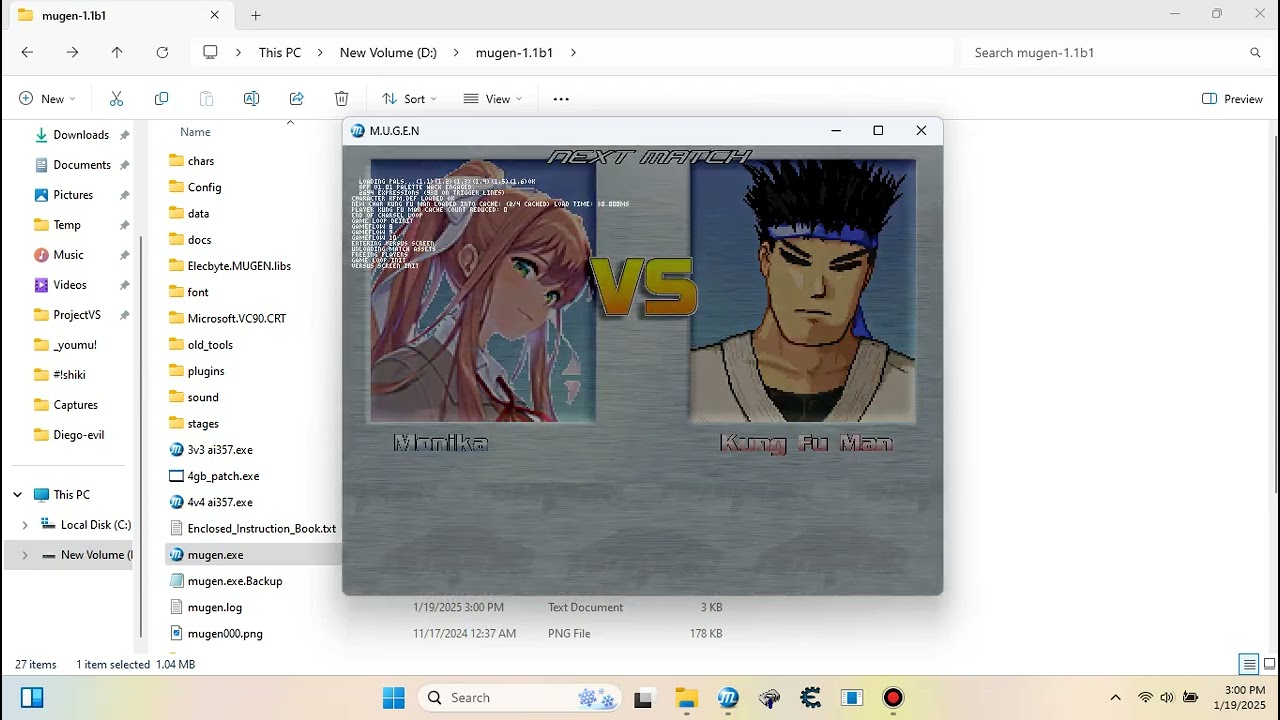Screen dimensions: 1280x720
Task: Click the widgets icon at the taskbar's left end
Action: click(32, 698)
